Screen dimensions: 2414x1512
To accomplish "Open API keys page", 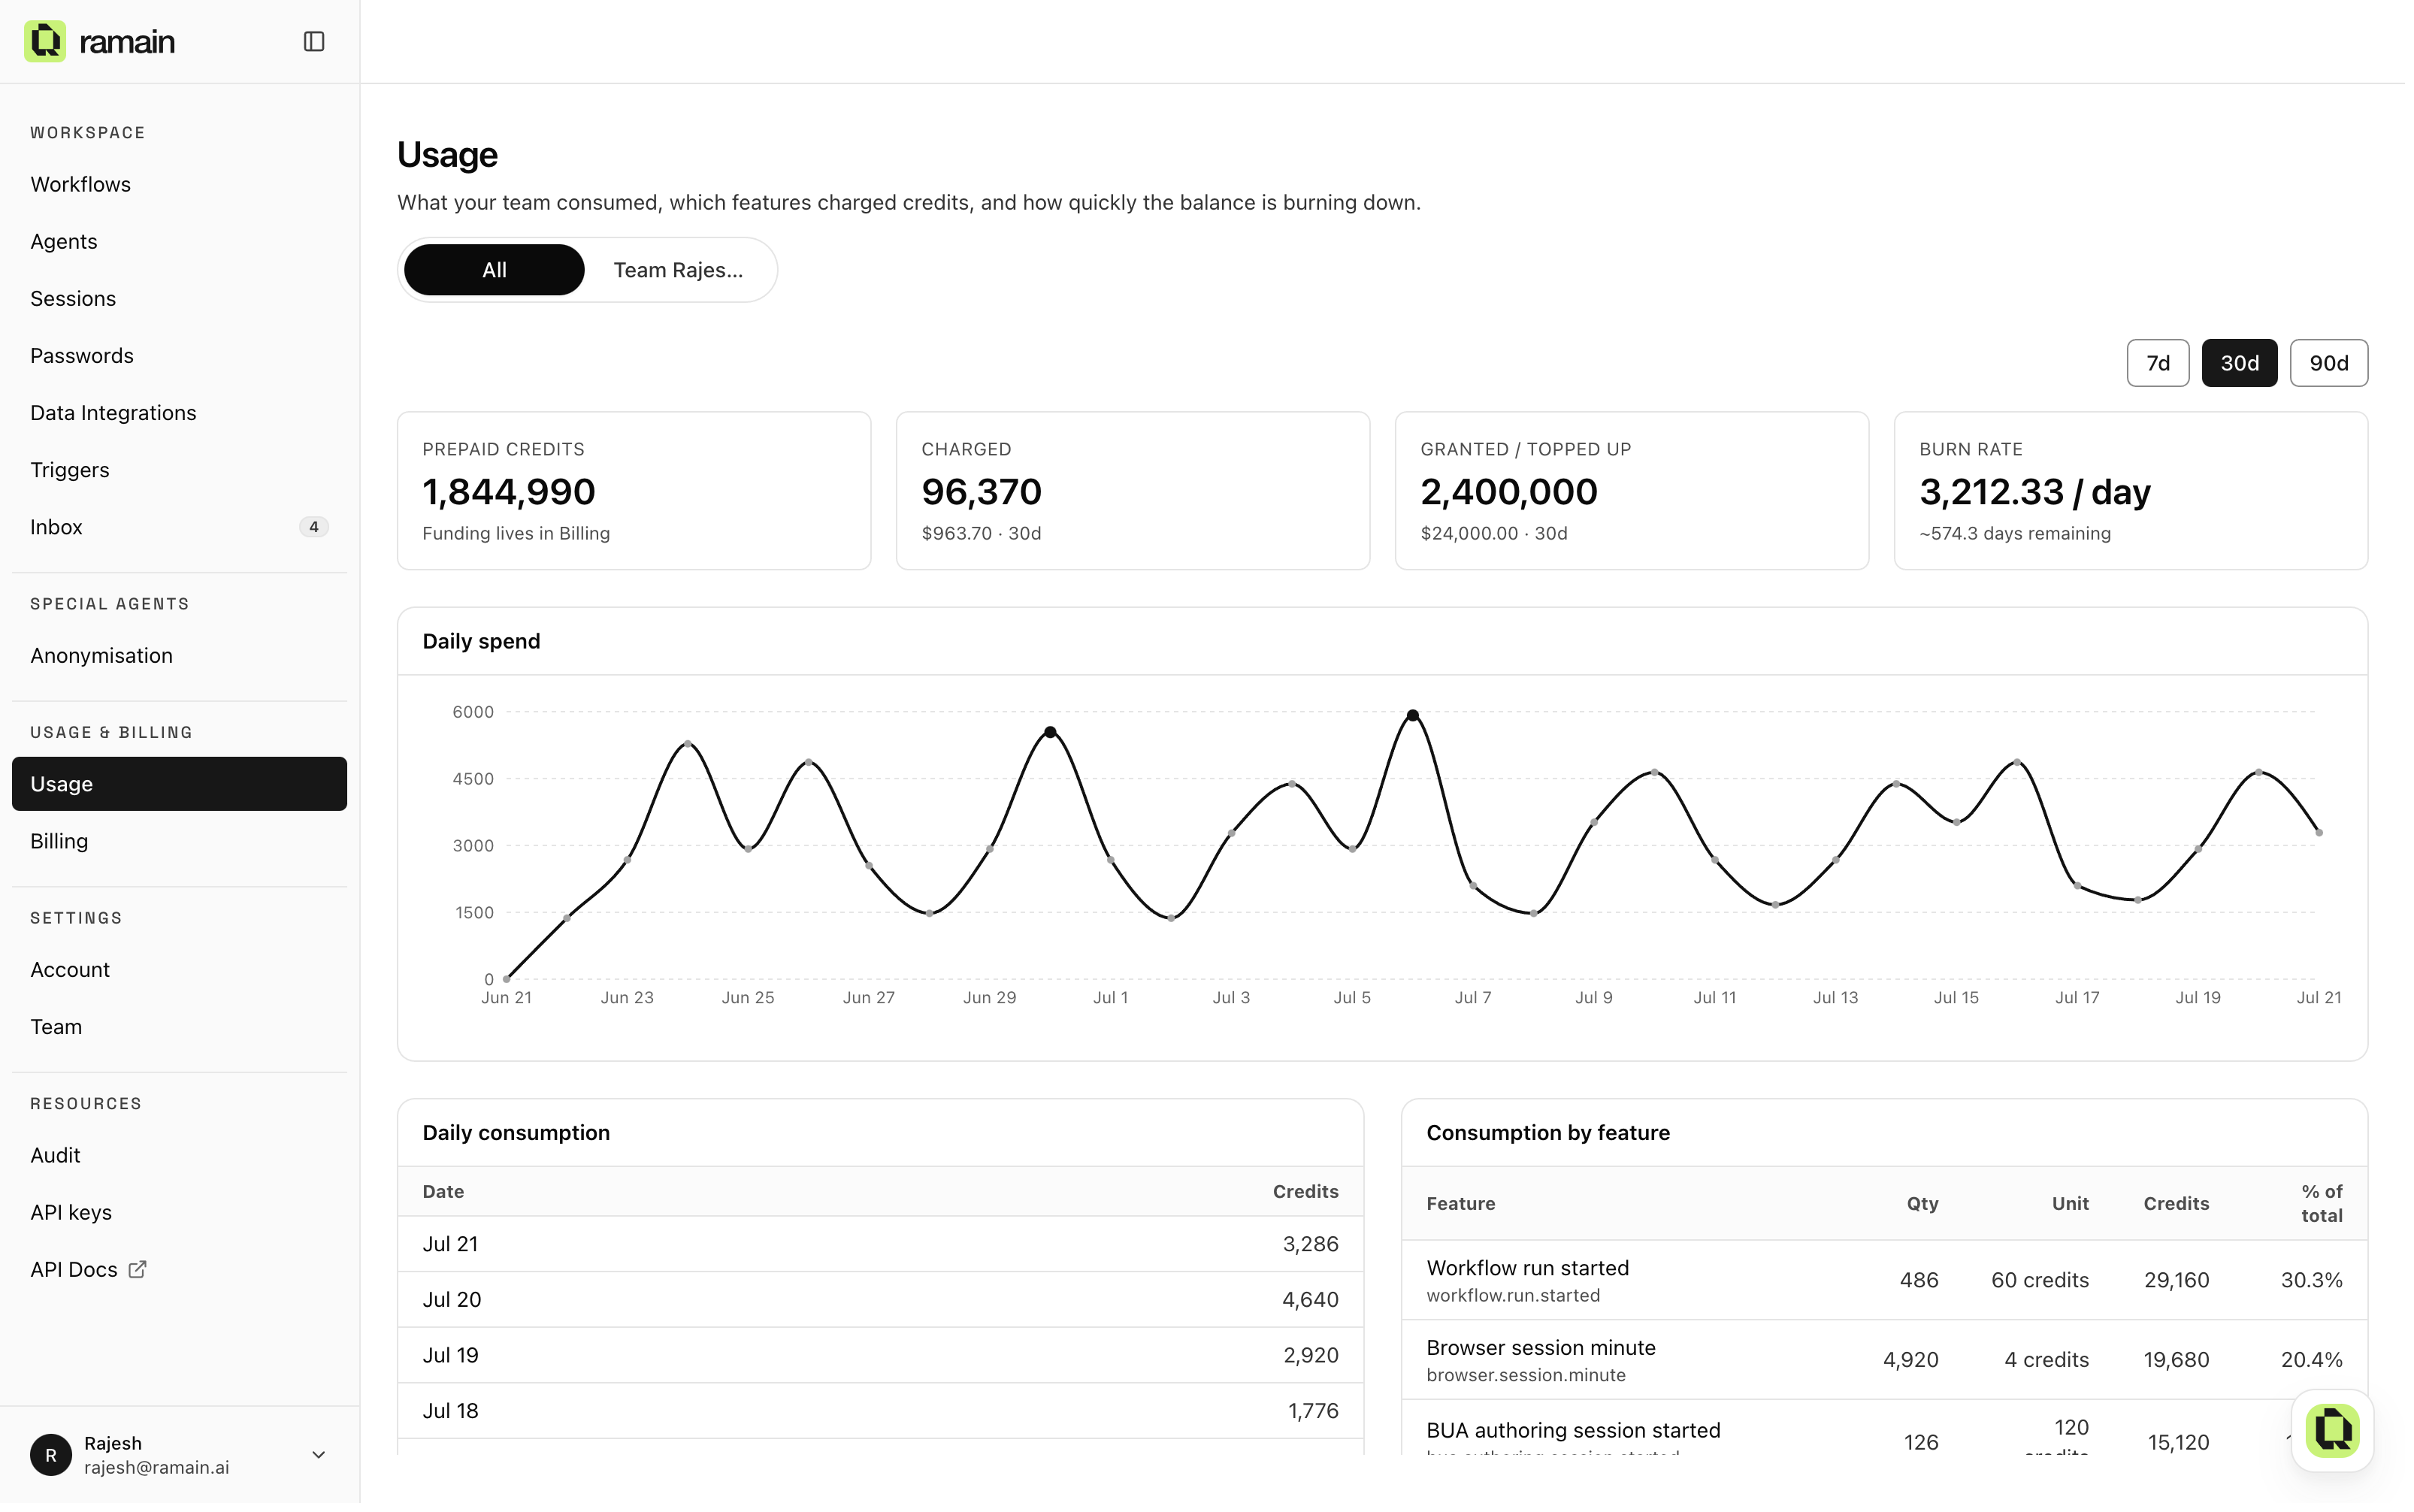I will pyautogui.click(x=180, y=1213).
